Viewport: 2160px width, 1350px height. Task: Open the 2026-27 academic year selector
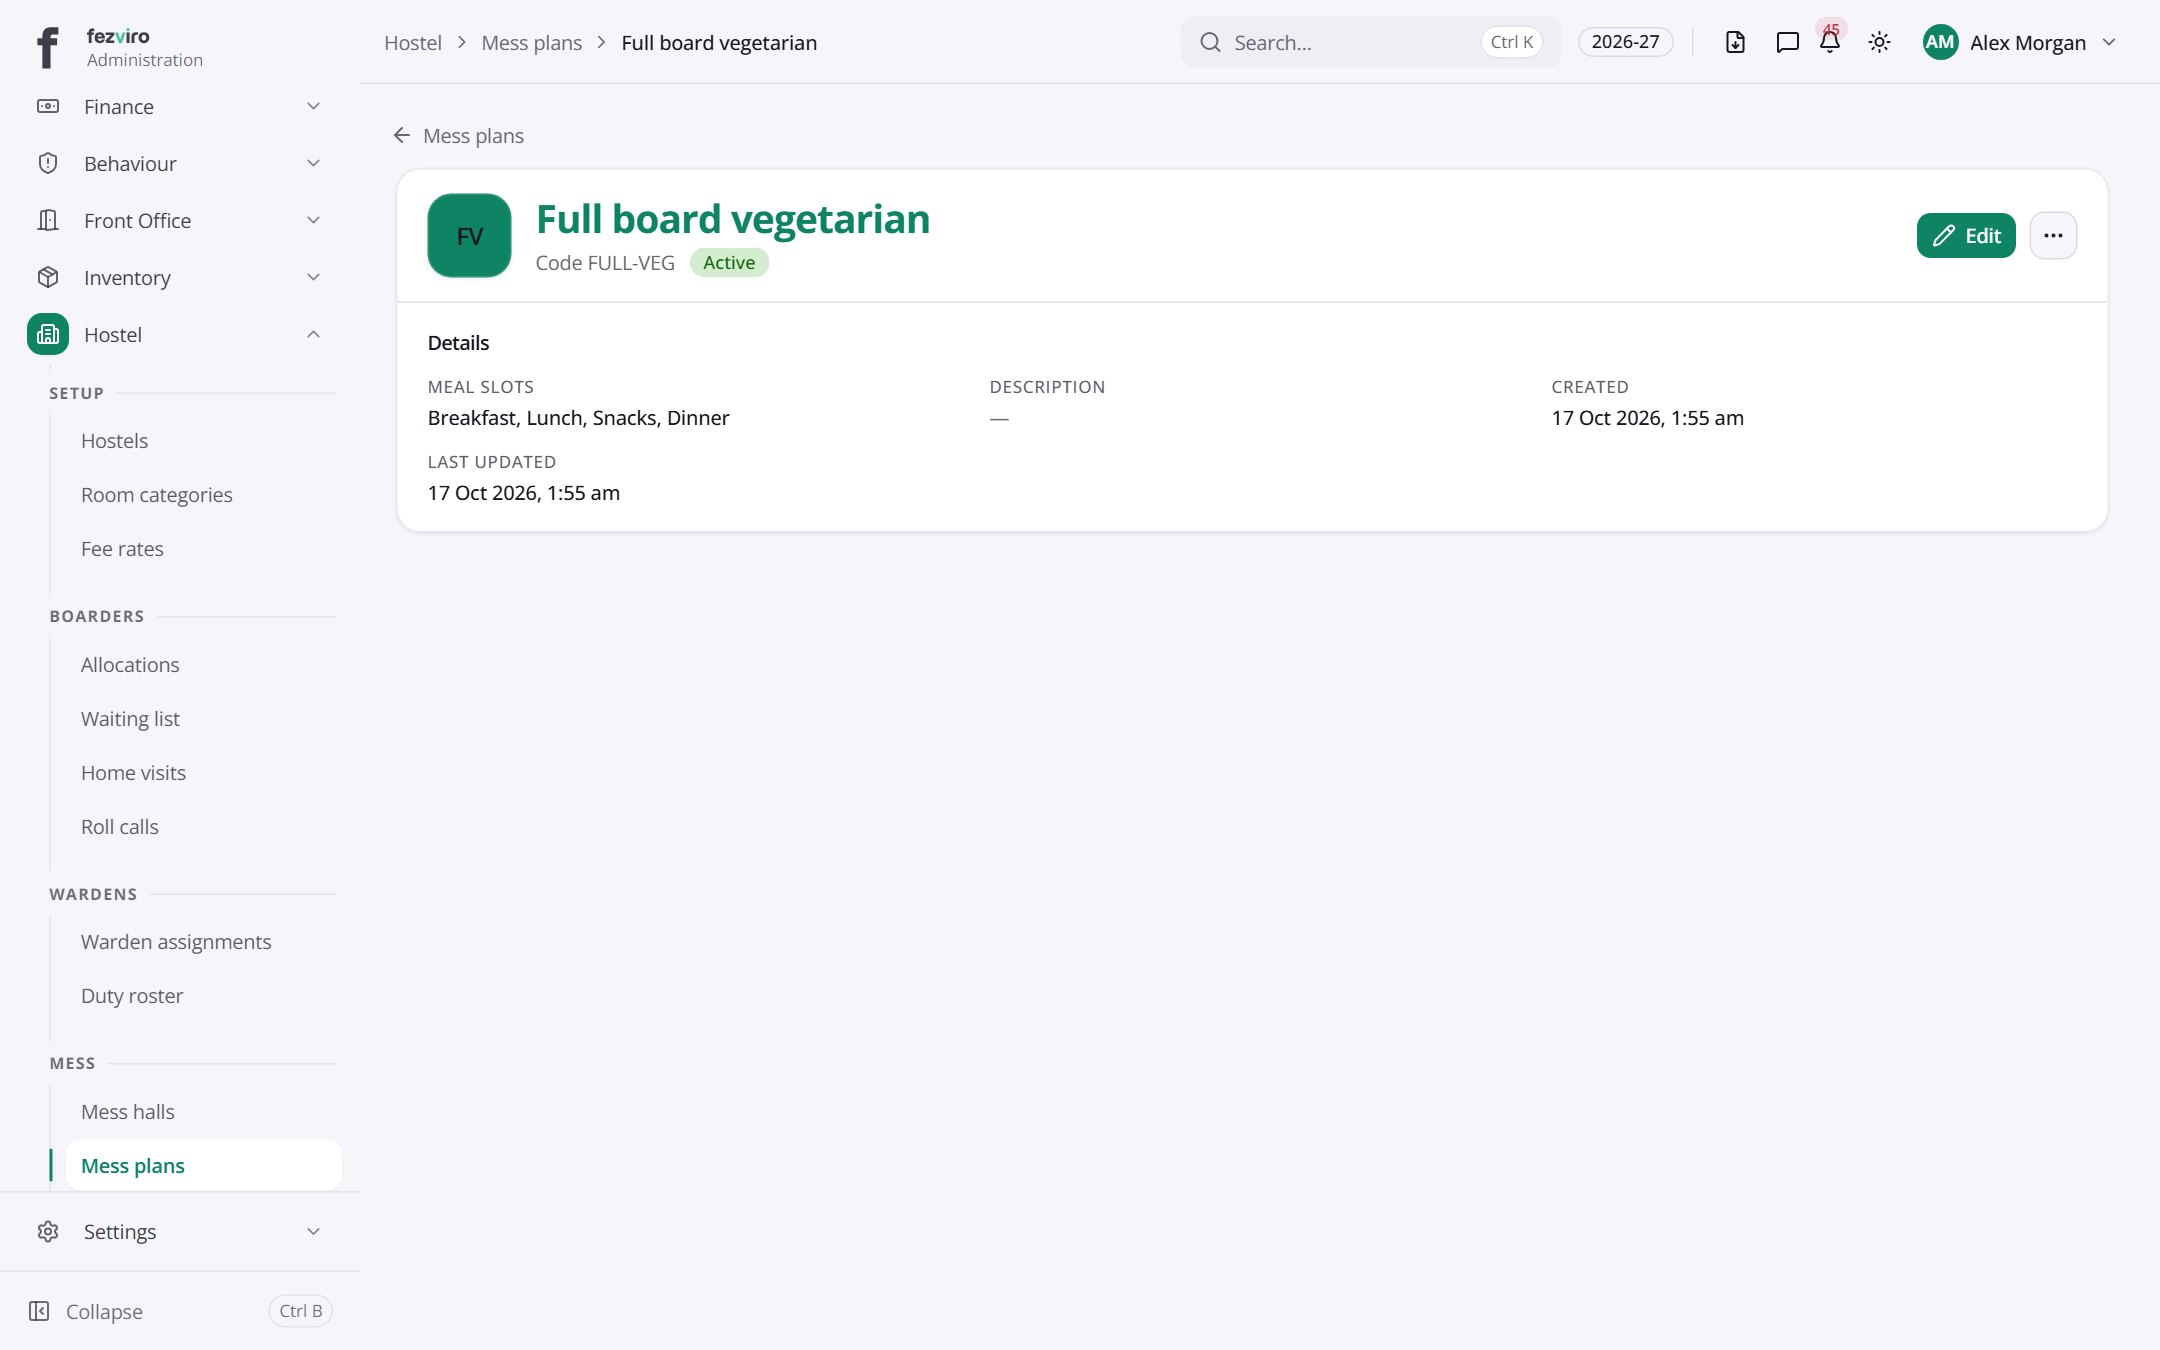pyautogui.click(x=1625, y=42)
